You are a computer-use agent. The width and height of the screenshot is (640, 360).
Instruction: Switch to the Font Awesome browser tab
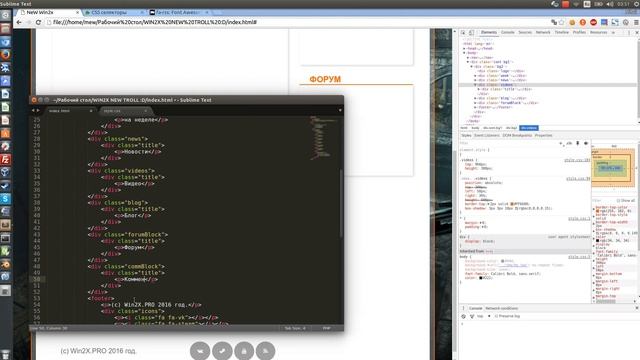[180, 13]
